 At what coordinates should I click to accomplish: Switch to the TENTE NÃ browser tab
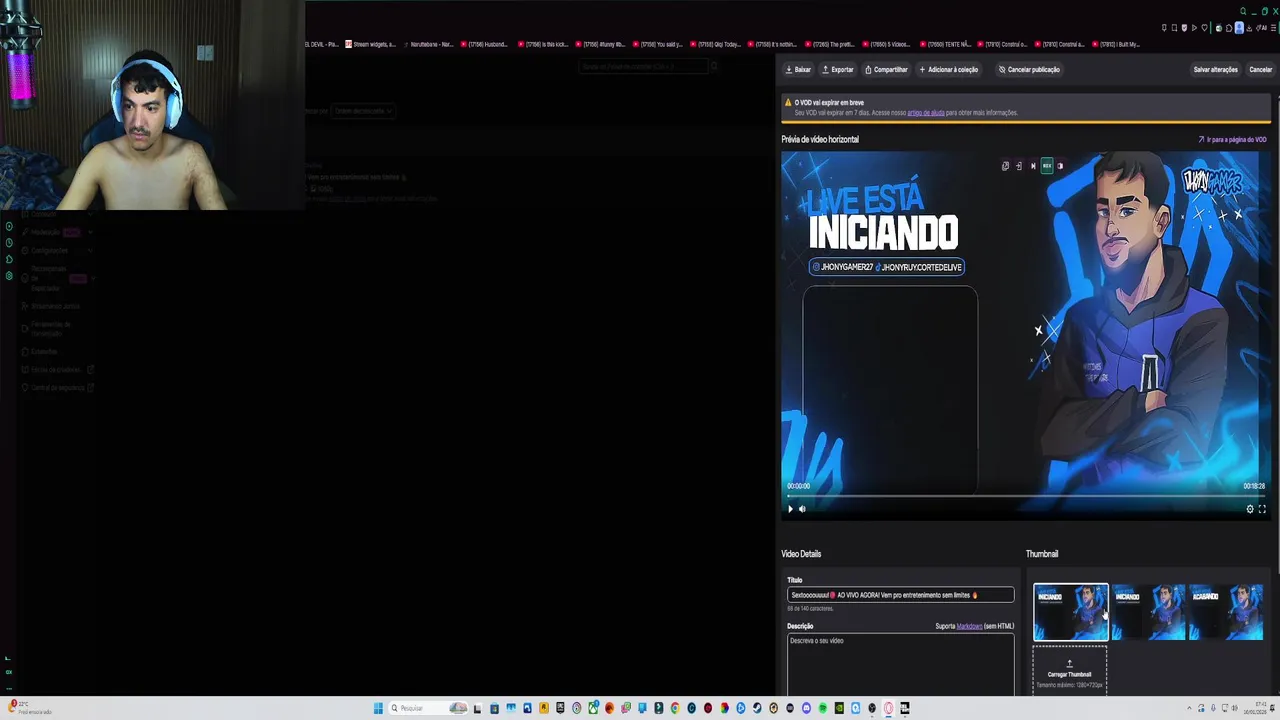946,44
